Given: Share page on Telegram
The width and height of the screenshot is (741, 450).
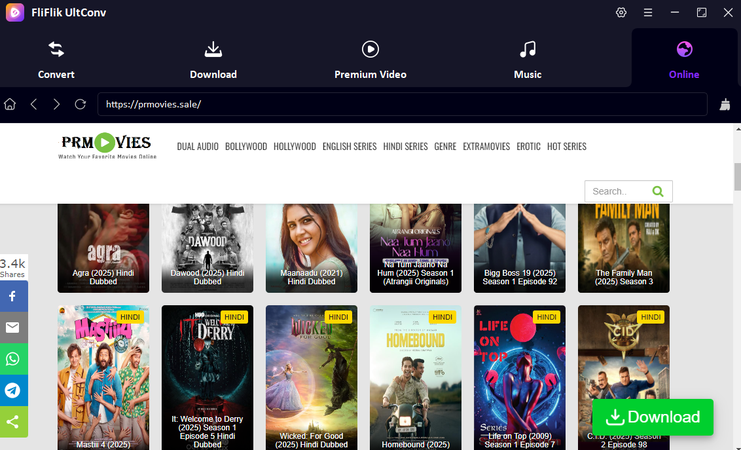Looking at the screenshot, I should pyautogui.click(x=13, y=390).
